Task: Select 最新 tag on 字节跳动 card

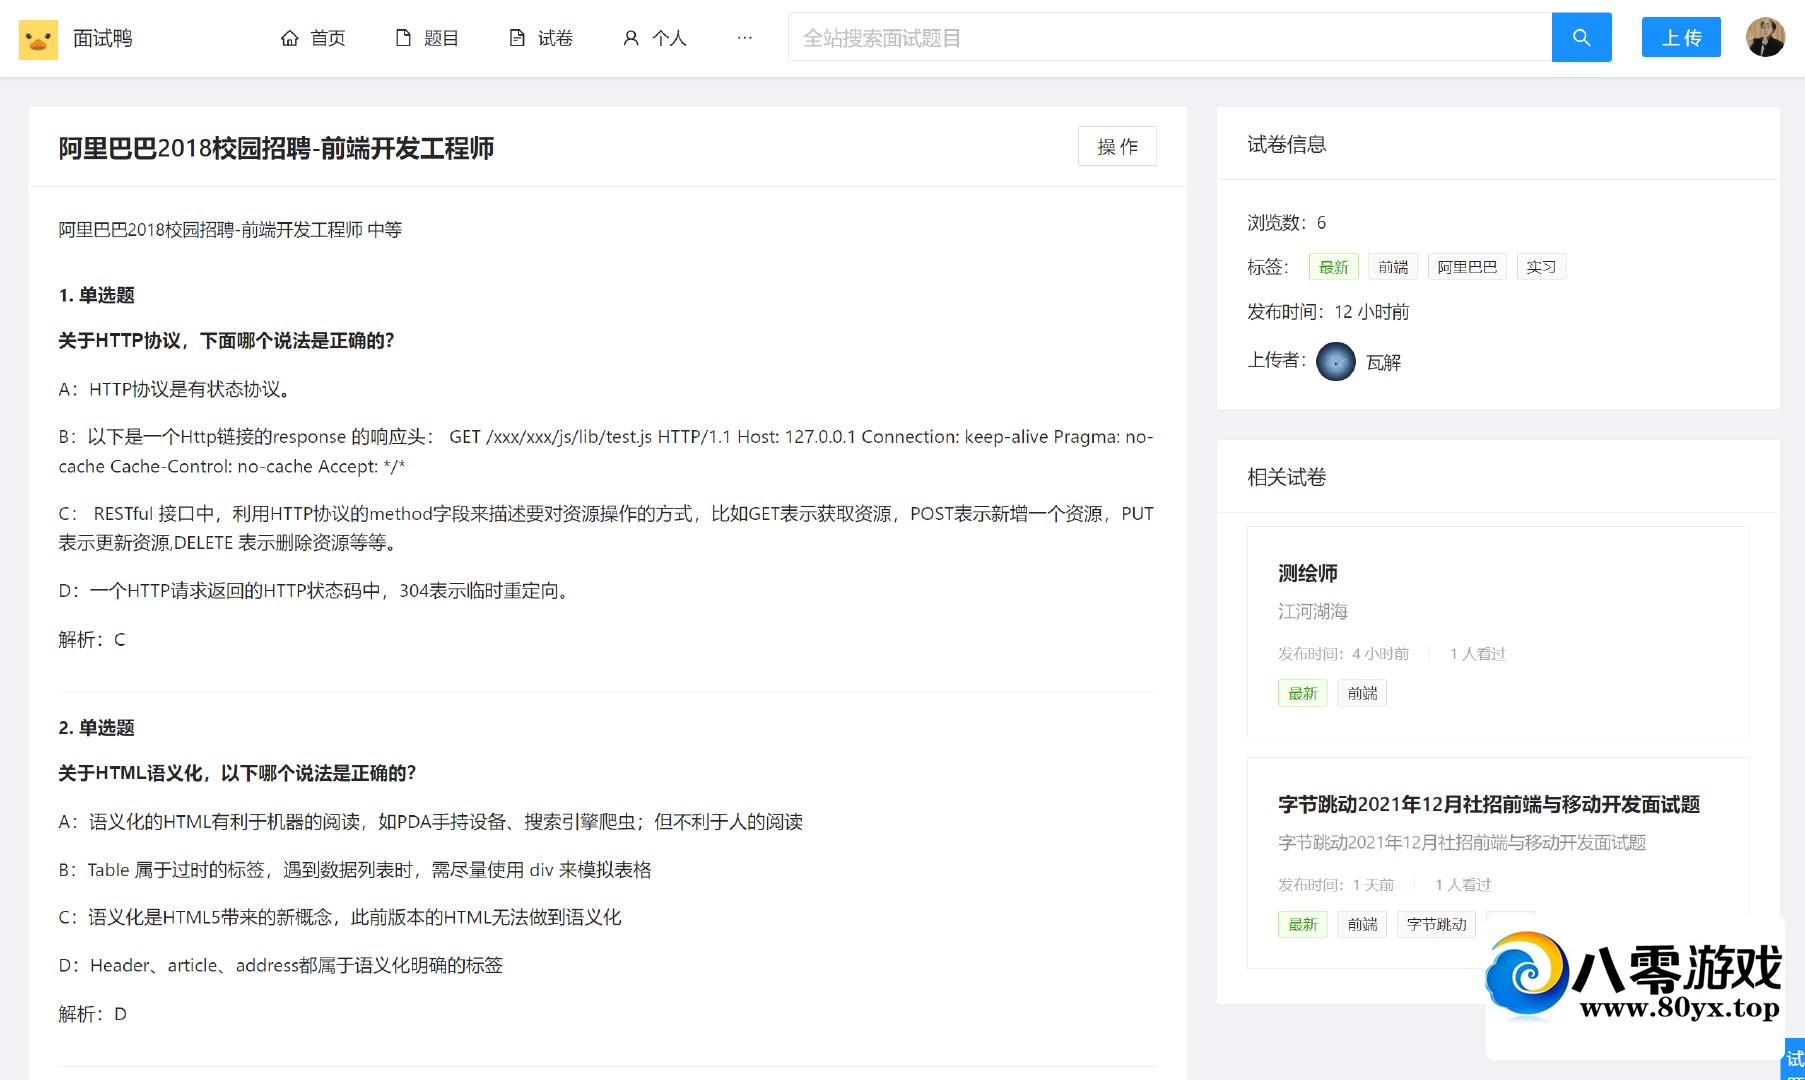Action: coord(1302,924)
